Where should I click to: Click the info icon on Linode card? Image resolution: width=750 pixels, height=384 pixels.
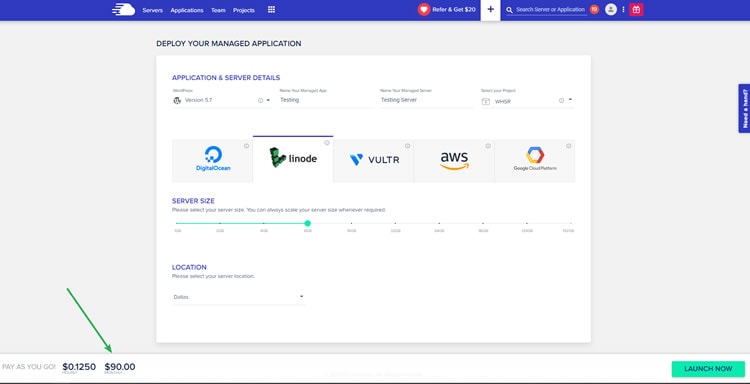tap(327, 143)
